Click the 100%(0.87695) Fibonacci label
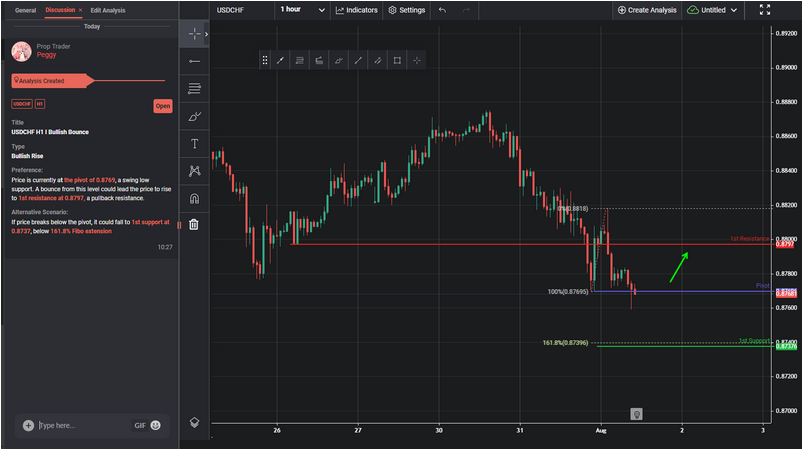This screenshot has width=803, height=449. pyautogui.click(x=568, y=292)
